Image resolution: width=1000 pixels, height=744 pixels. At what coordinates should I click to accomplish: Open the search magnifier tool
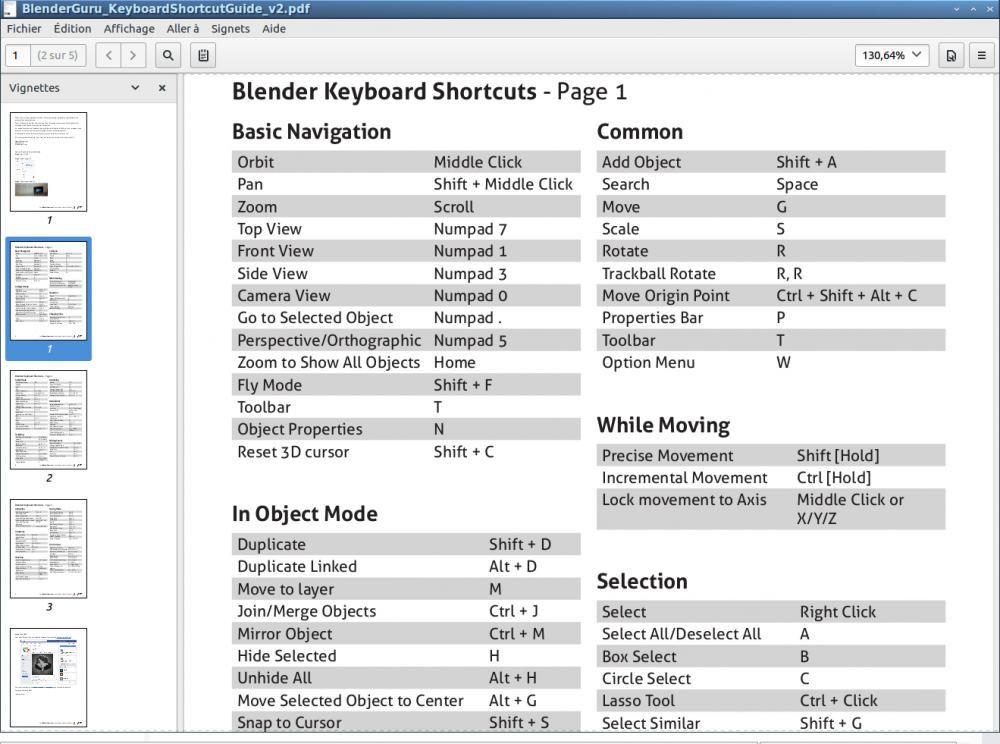168,55
